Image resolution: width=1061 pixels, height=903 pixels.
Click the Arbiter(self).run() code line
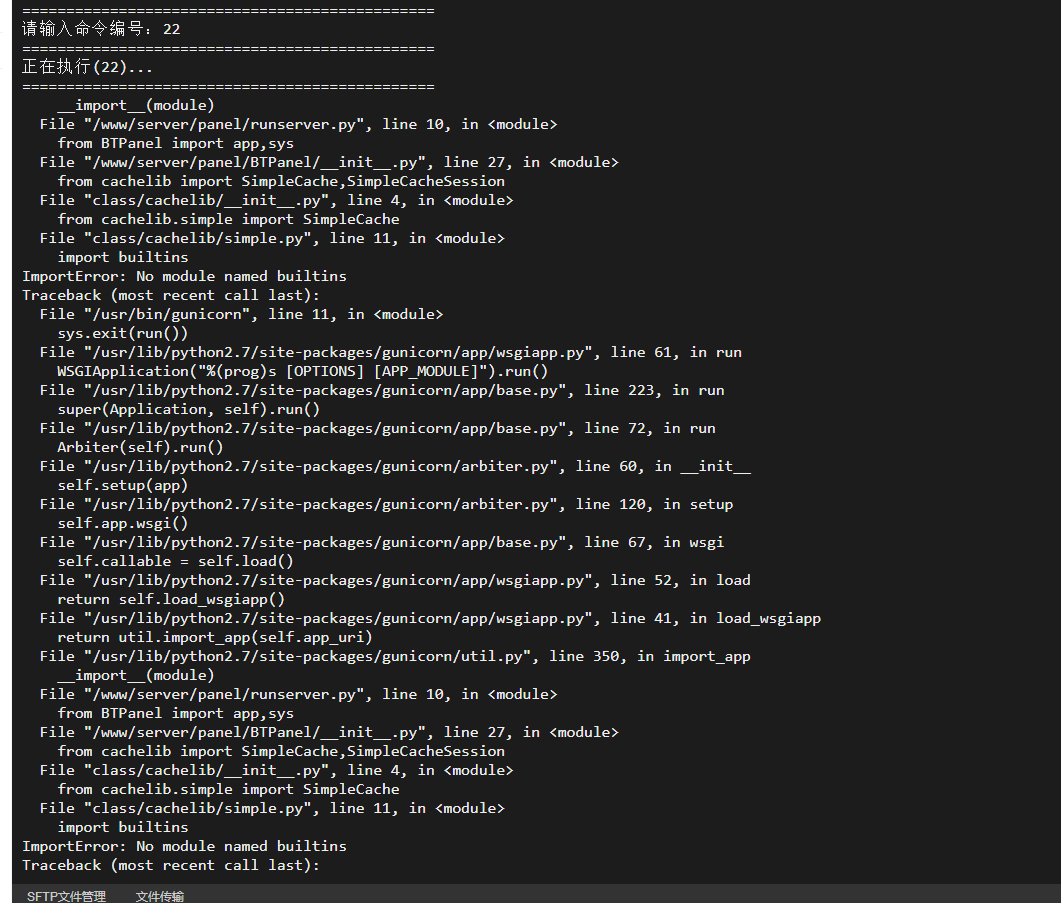(x=140, y=447)
